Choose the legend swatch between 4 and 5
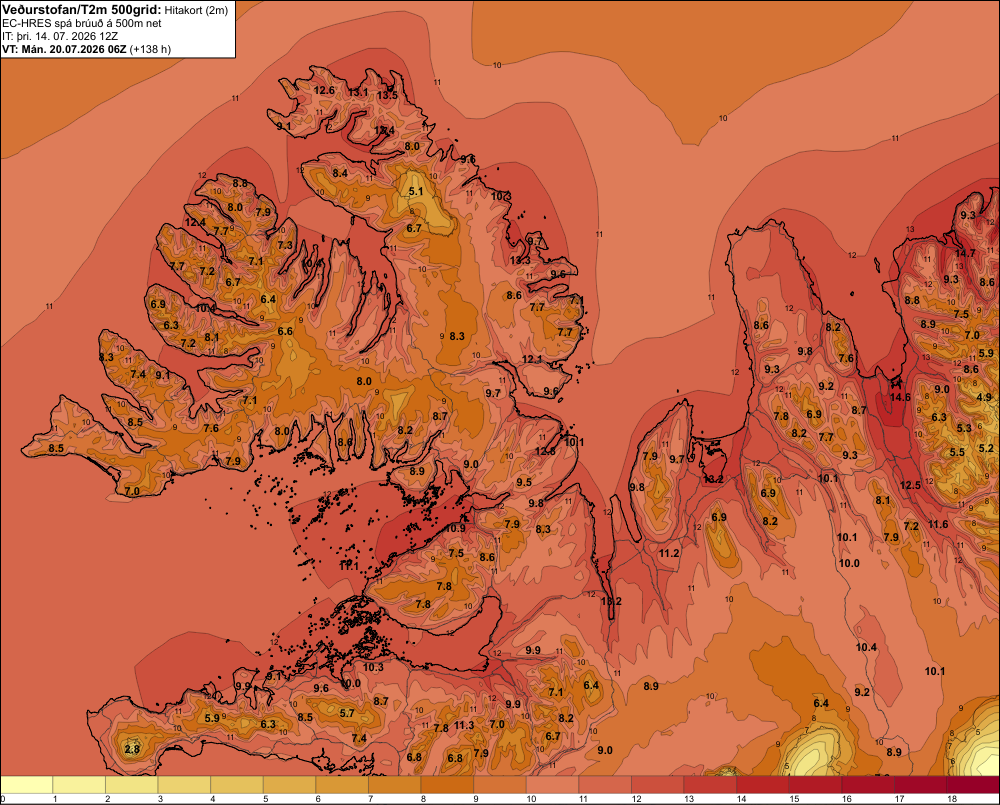This screenshot has height=805, width=1000. coord(237,785)
